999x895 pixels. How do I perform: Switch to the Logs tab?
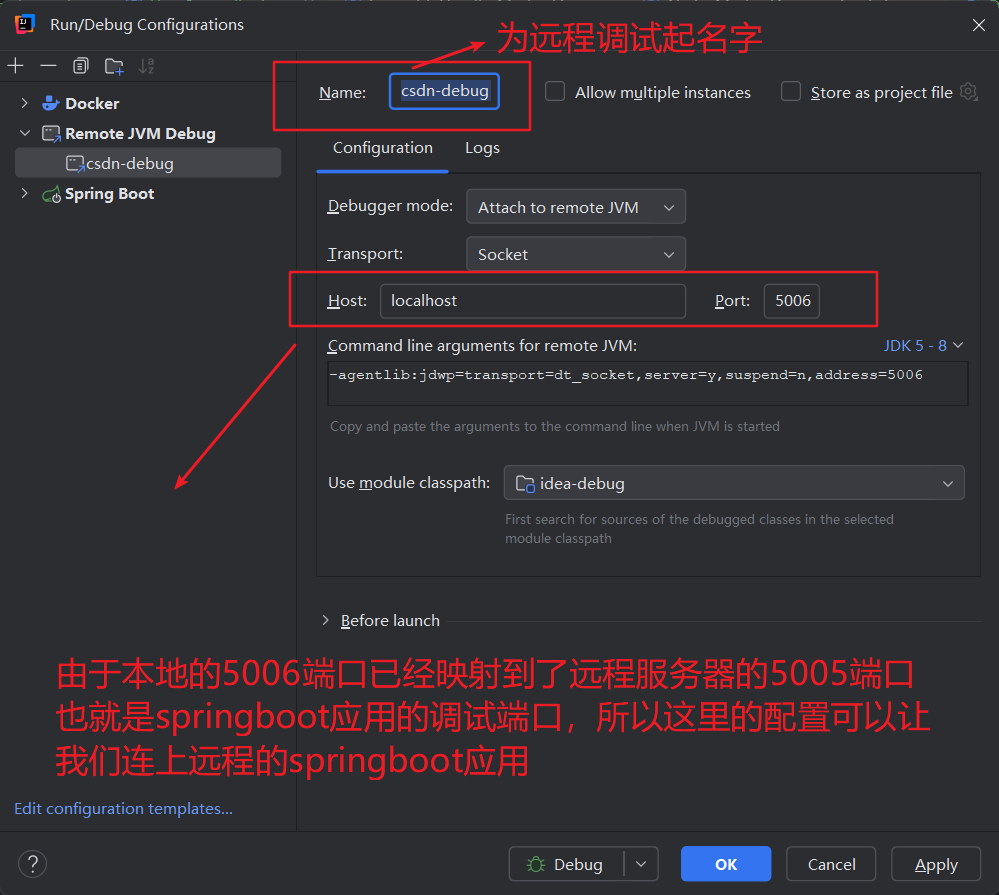(x=482, y=148)
